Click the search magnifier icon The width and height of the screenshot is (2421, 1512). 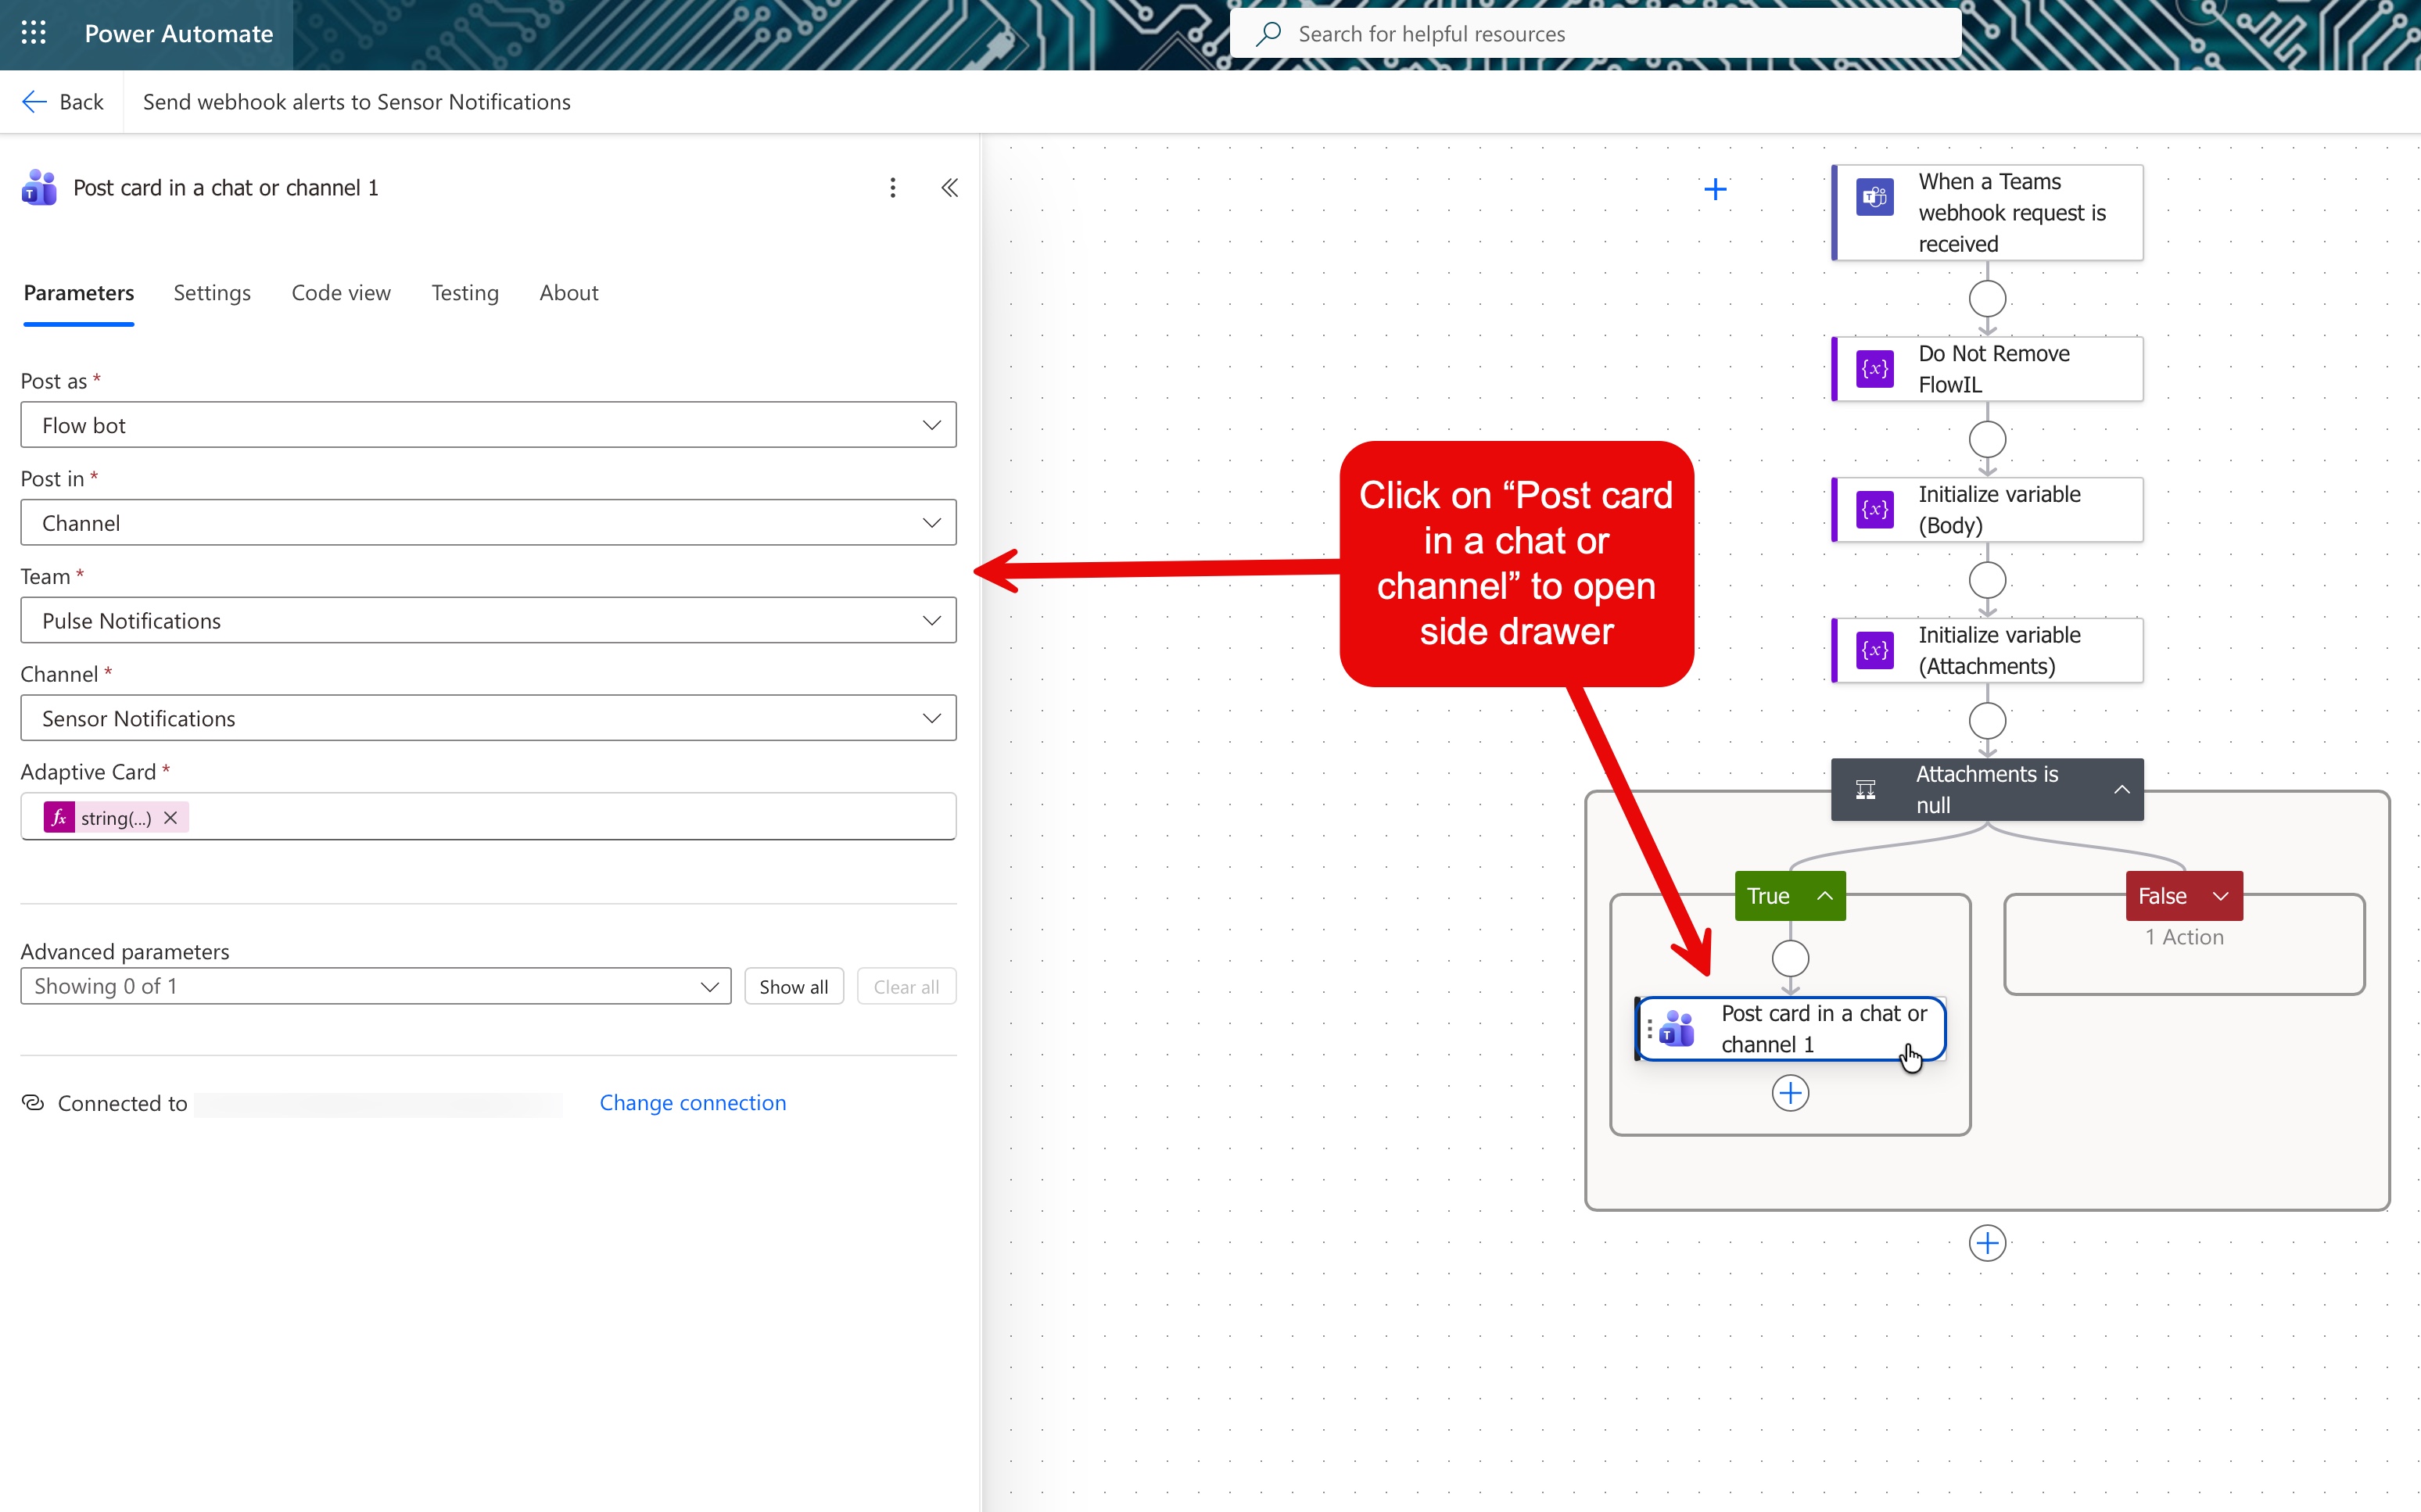click(x=1268, y=34)
